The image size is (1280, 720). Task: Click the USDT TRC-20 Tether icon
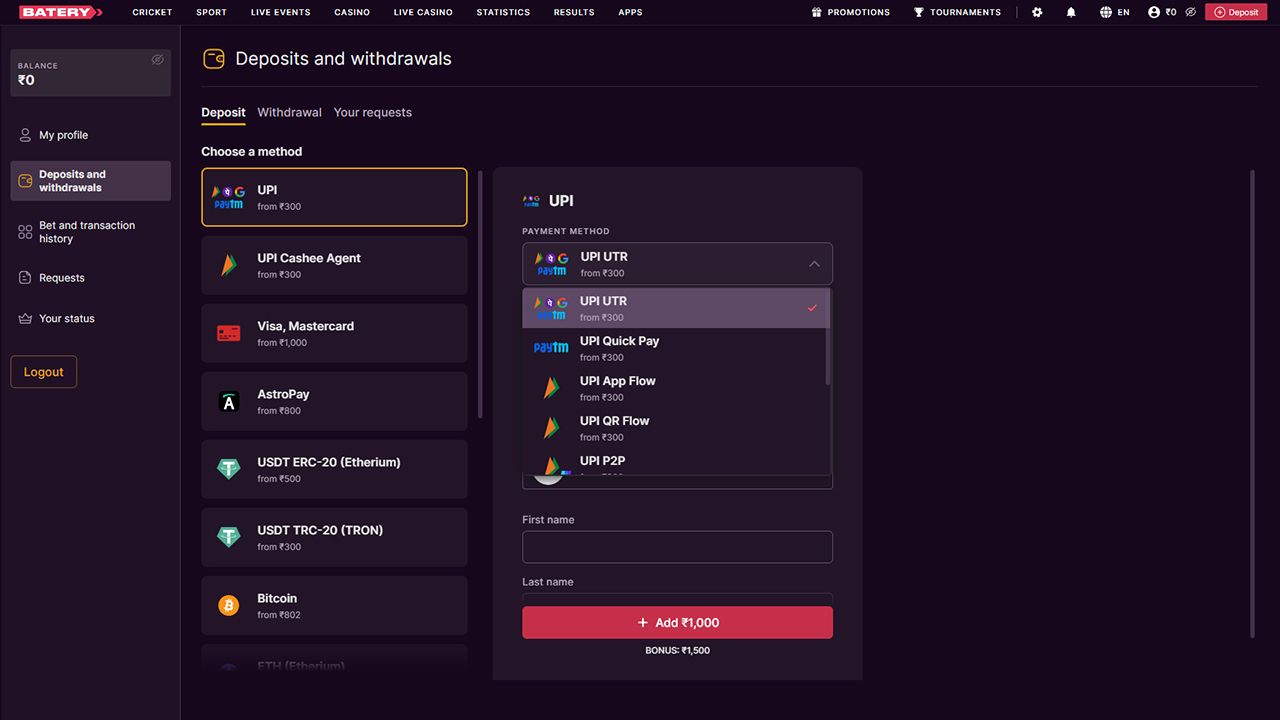[x=229, y=537]
